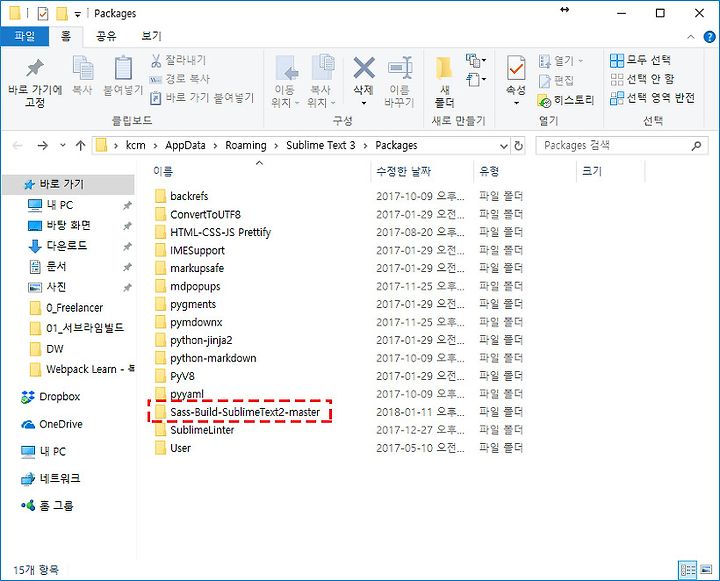This screenshot has height=581, width=720.
Task: Click the Delete (삭제) X icon
Action: click(364, 68)
